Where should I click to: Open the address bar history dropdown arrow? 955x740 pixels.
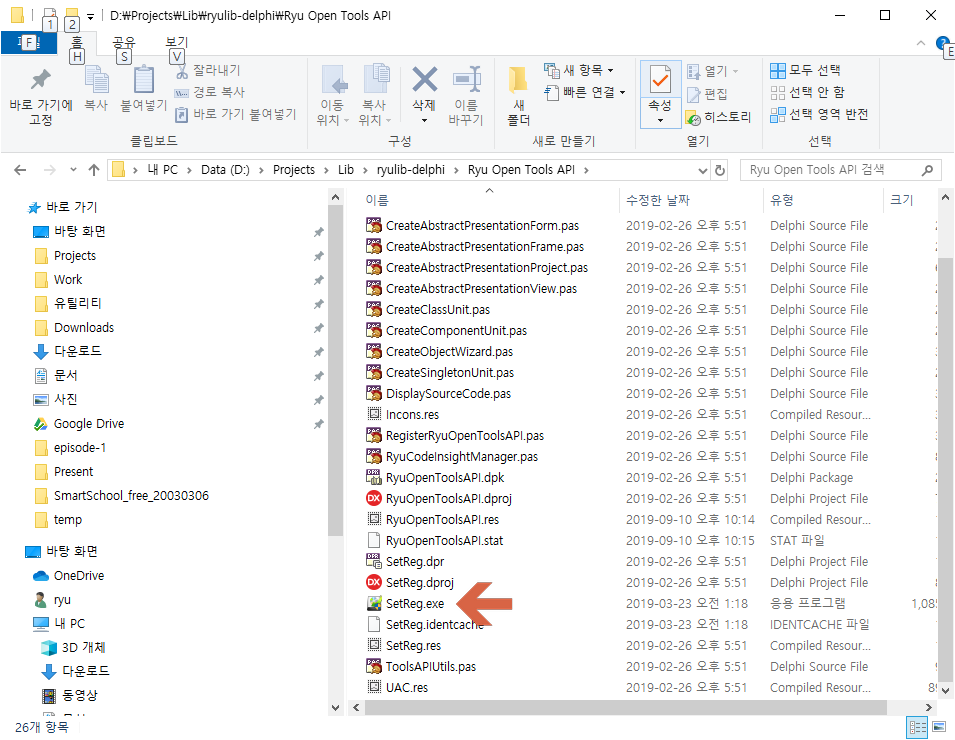point(702,170)
